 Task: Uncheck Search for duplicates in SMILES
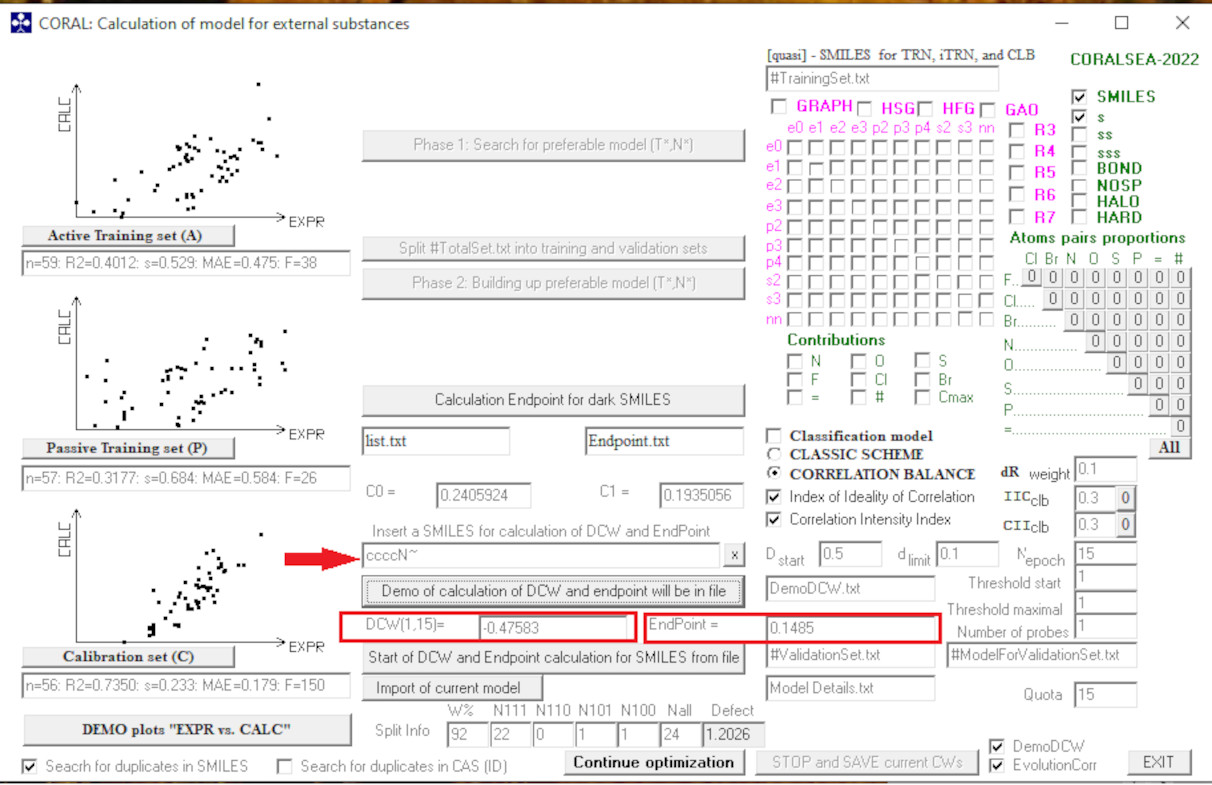[x=31, y=766]
